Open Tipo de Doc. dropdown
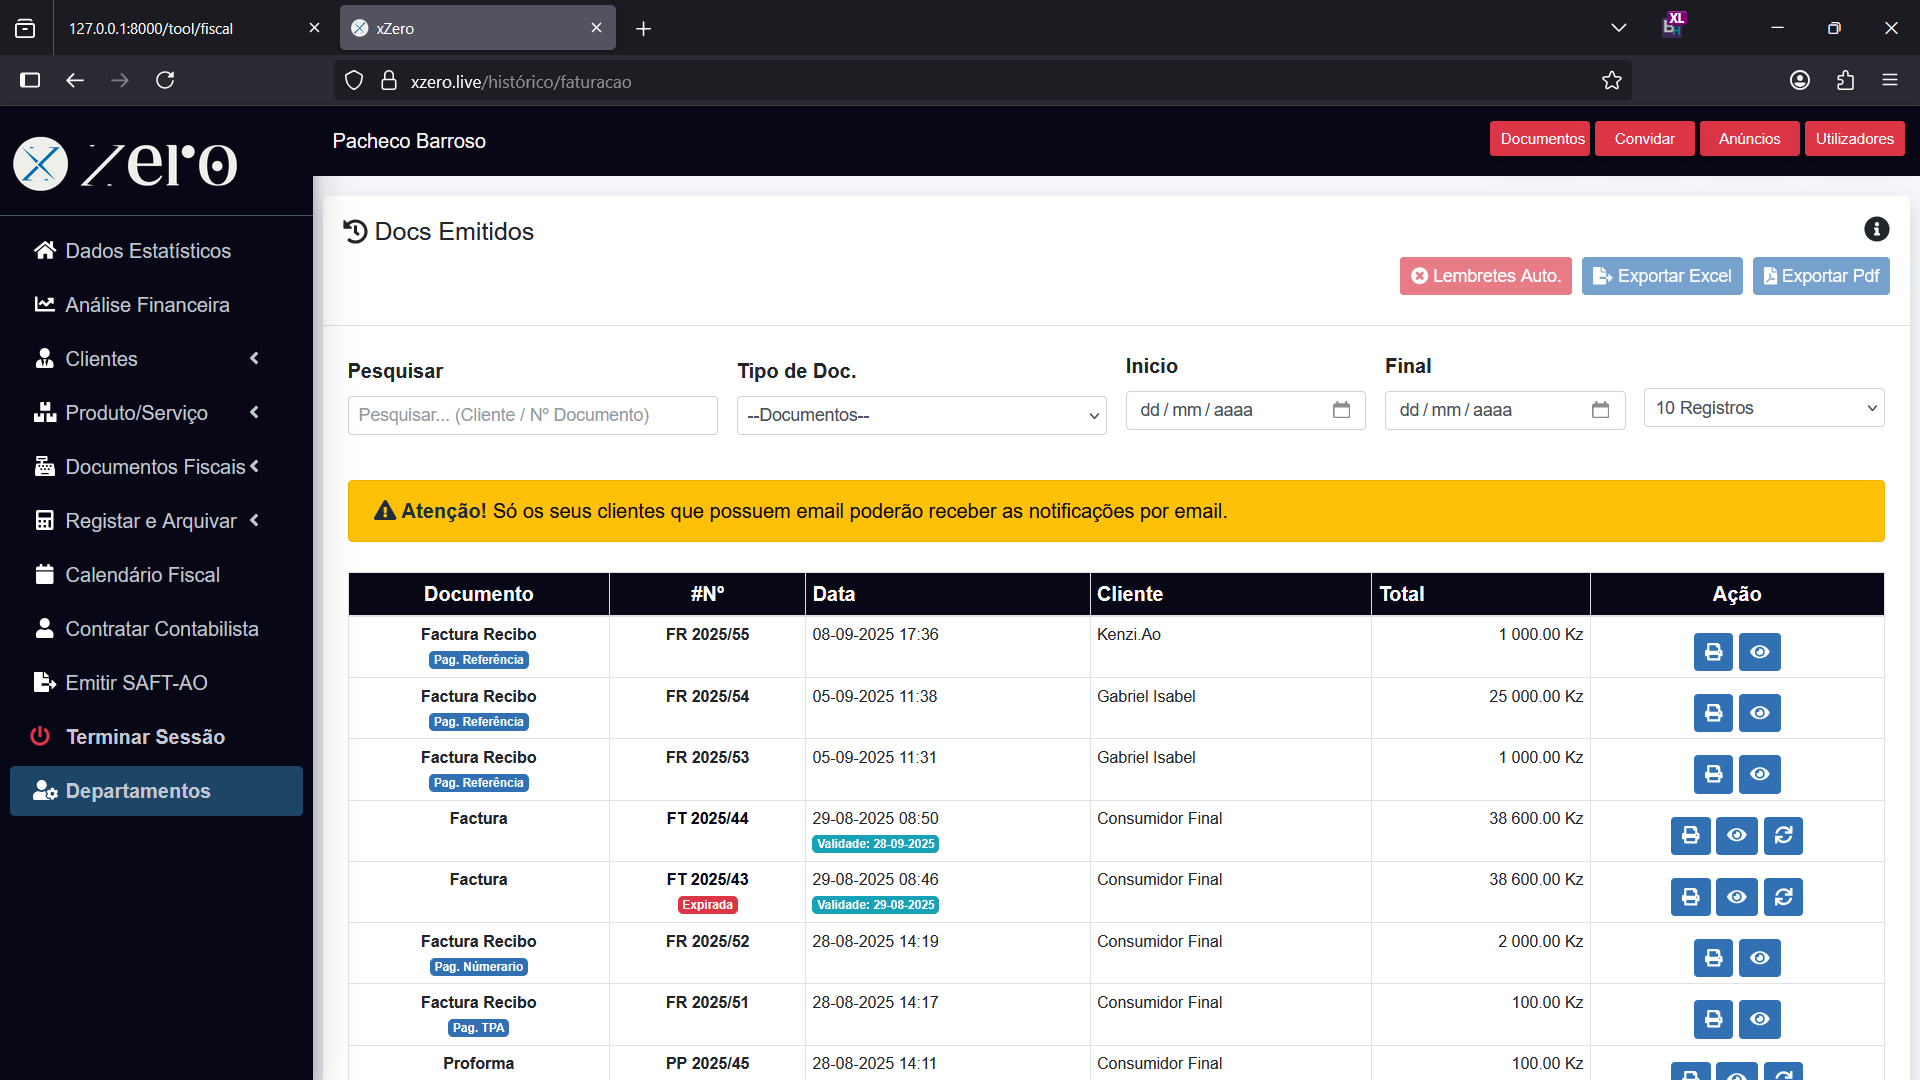The image size is (1920, 1080). [921, 415]
